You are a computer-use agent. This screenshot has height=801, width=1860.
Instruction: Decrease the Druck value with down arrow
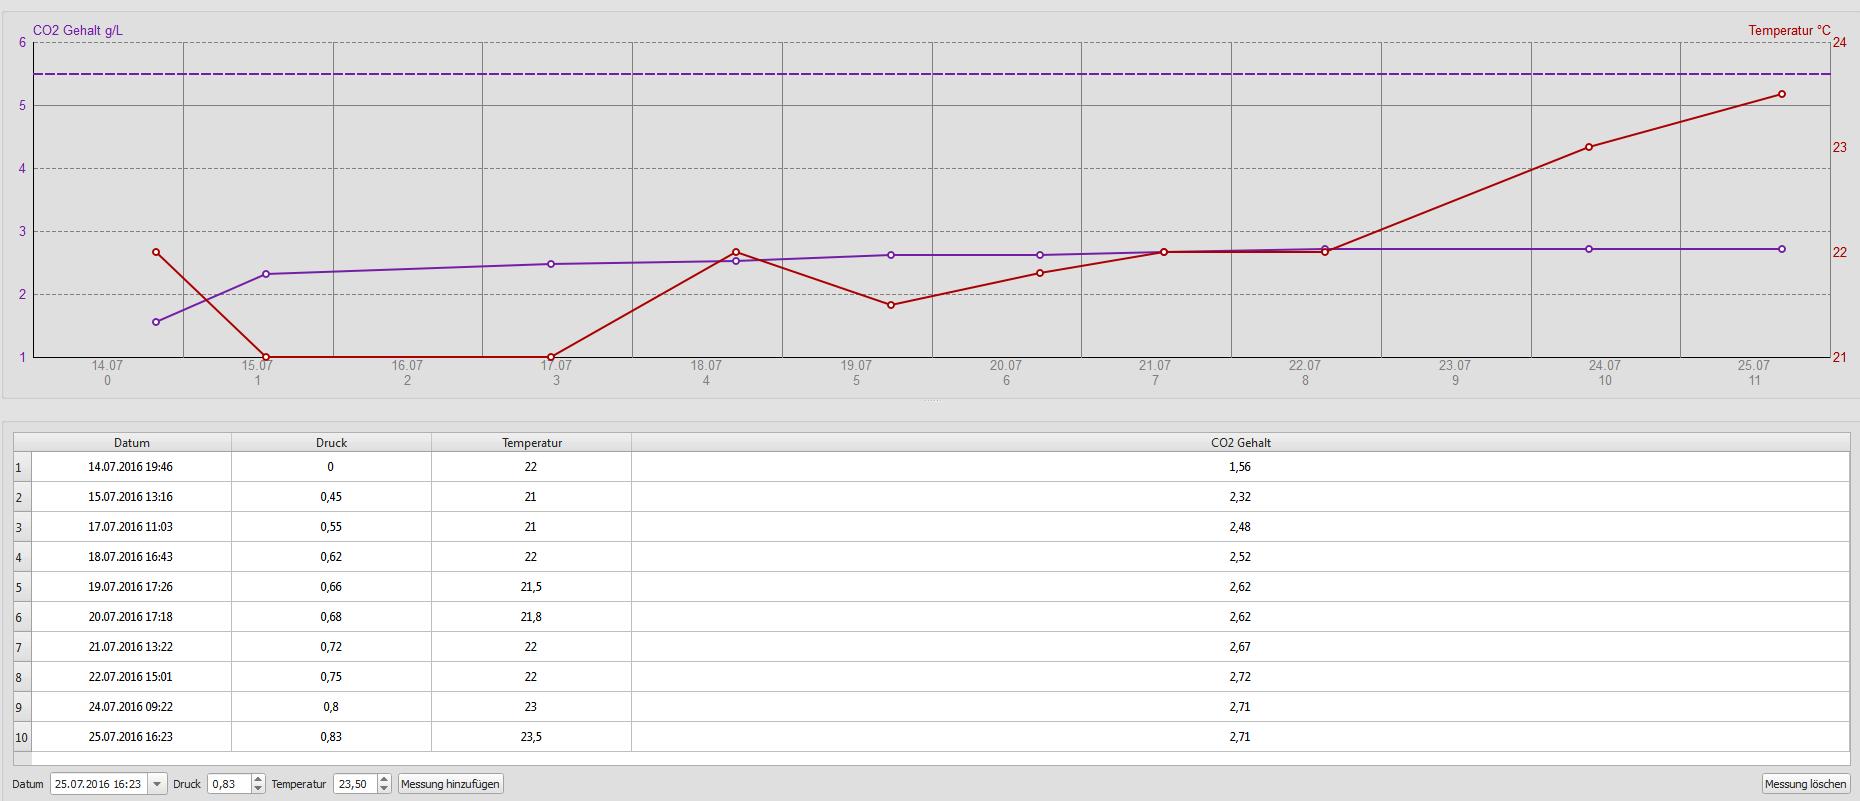(x=258, y=789)
